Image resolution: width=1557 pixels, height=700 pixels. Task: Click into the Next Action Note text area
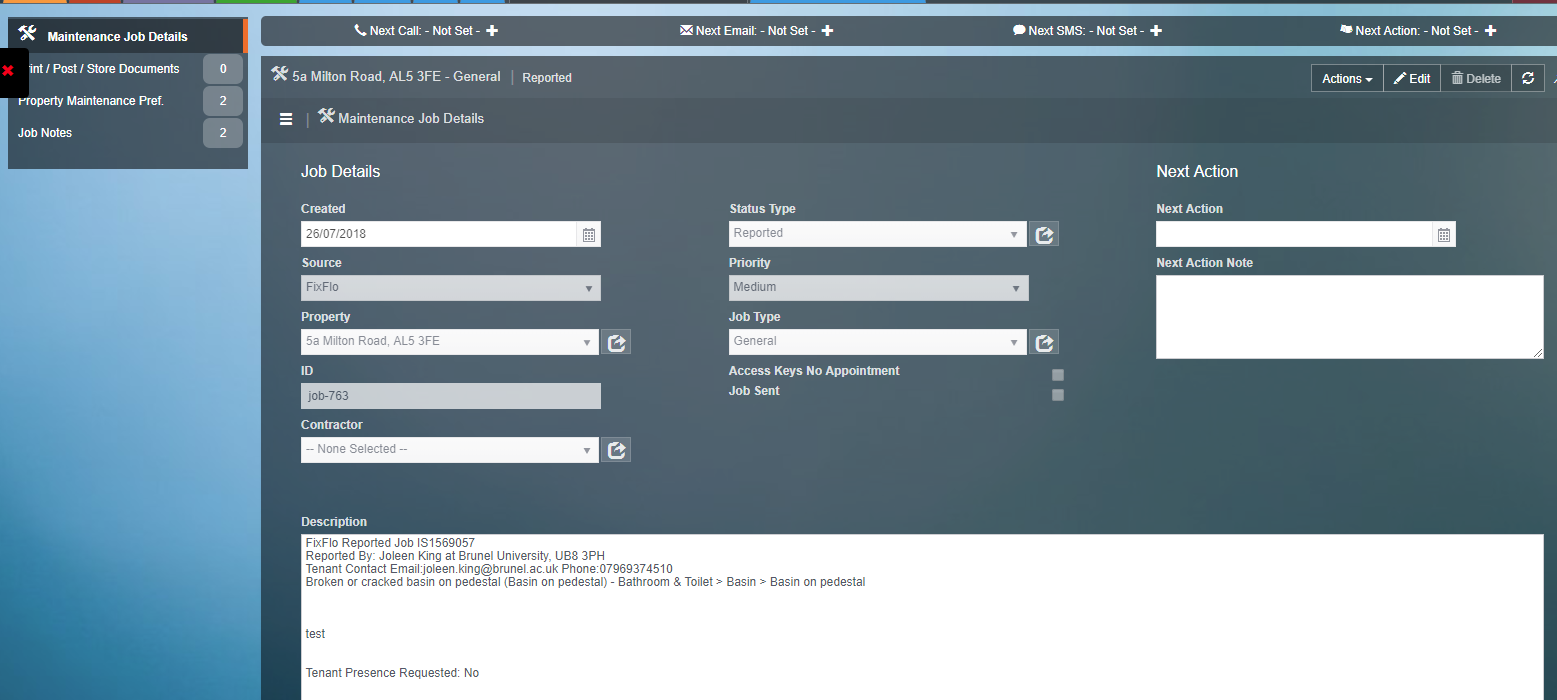click(x=1349, y=317)
